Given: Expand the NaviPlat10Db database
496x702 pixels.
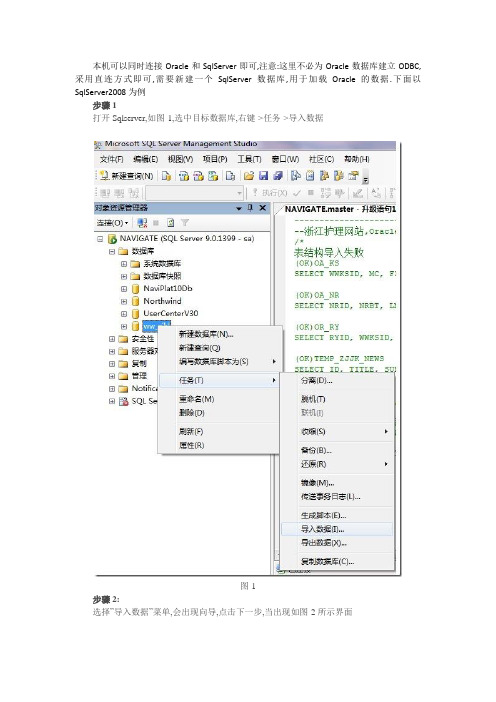Looking at the screenshot, I should click(x=124, y=289).
